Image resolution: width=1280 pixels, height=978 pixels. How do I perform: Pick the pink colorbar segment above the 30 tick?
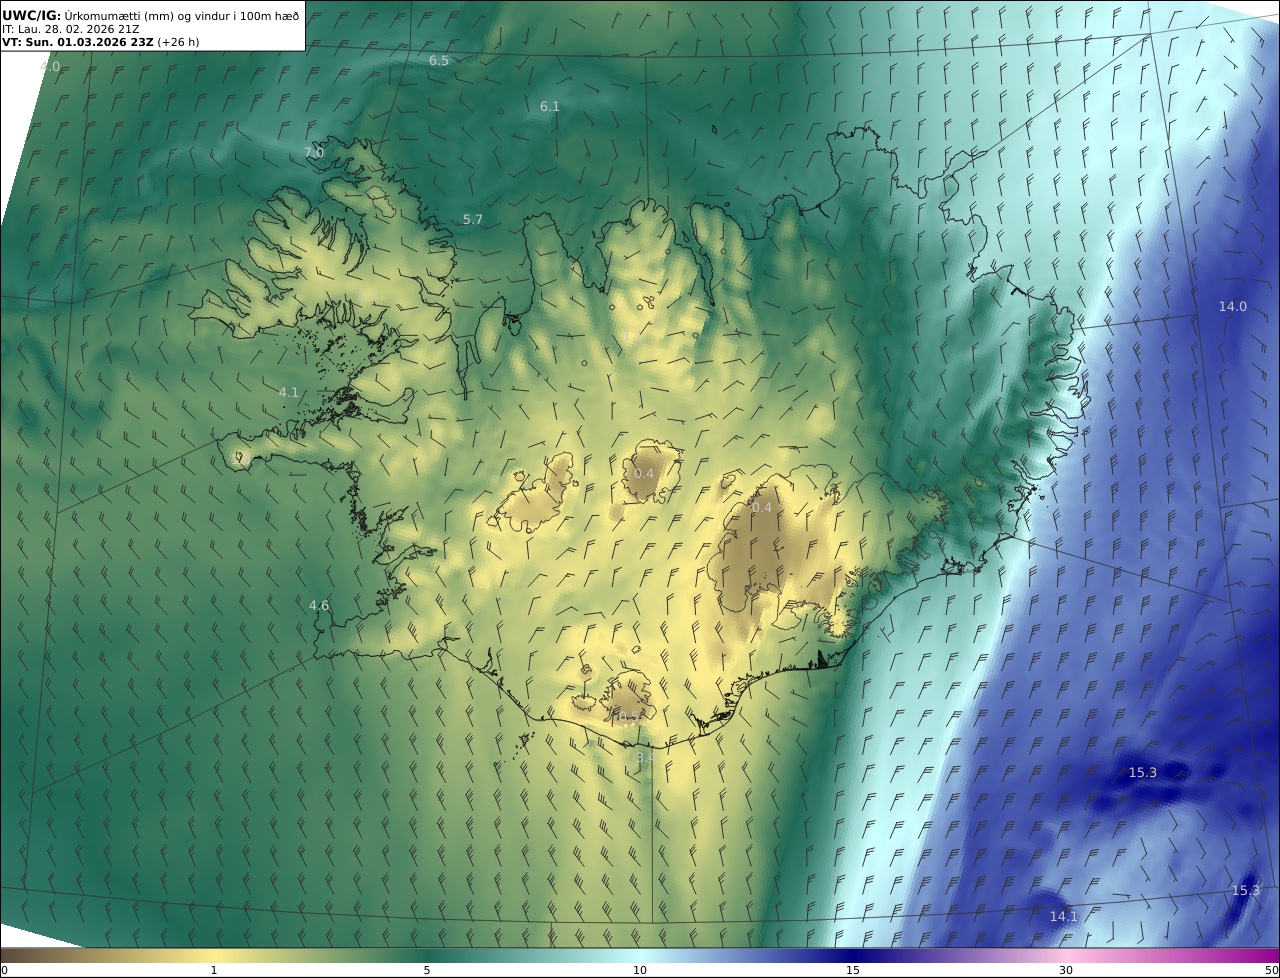click(x=1066, y=955)
